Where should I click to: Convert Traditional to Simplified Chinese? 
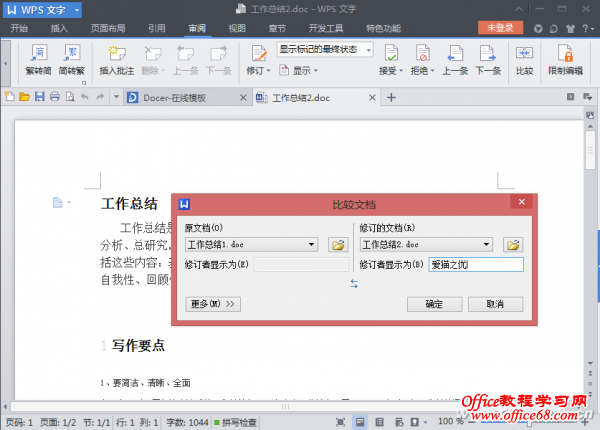39,60
